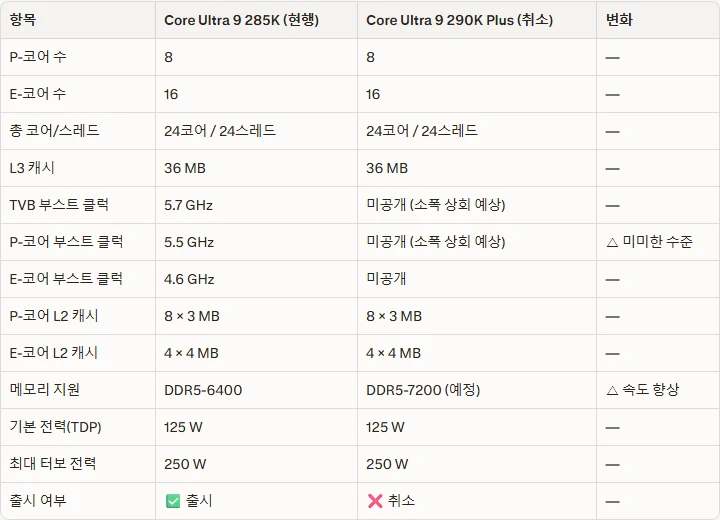Click the 기본 전력(TDP) row label
Image resolution: width=720 pixels, height=520 pixels.
[x=55, y=427]
